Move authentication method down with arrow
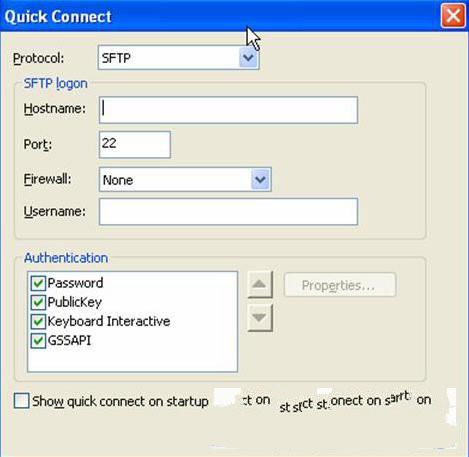Viewport: 469px width, 457px height. (260, 318)
